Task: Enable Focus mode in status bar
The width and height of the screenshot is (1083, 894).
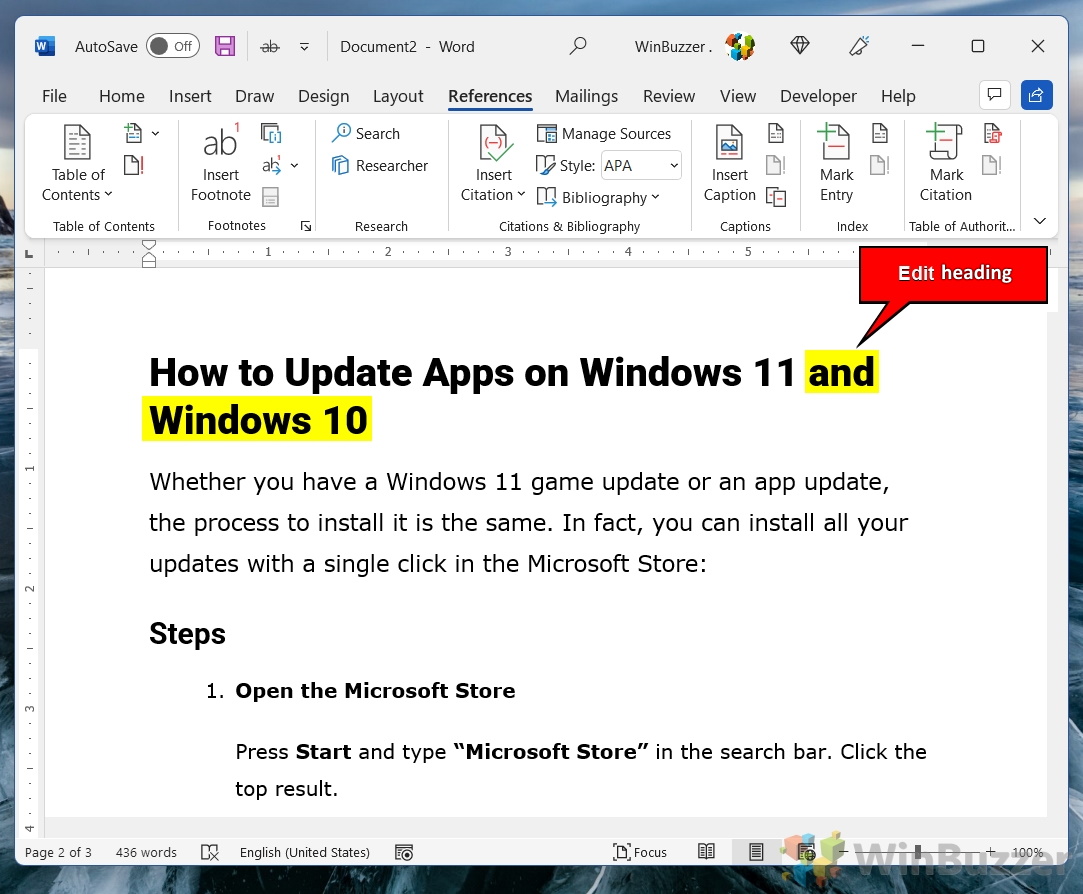Action: [640, 852]
